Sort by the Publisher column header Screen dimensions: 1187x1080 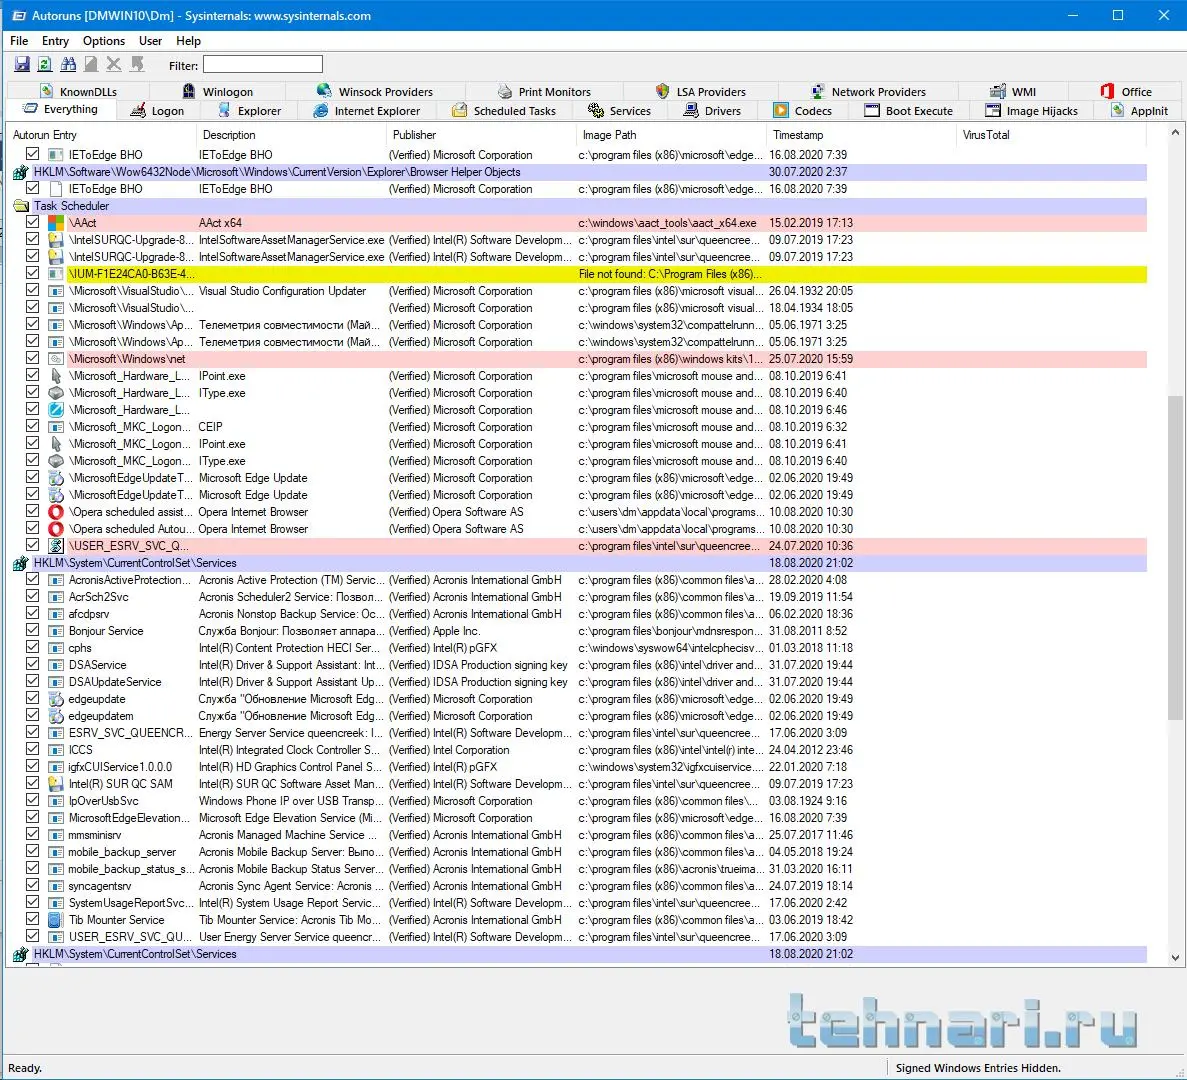pos(414,135)
